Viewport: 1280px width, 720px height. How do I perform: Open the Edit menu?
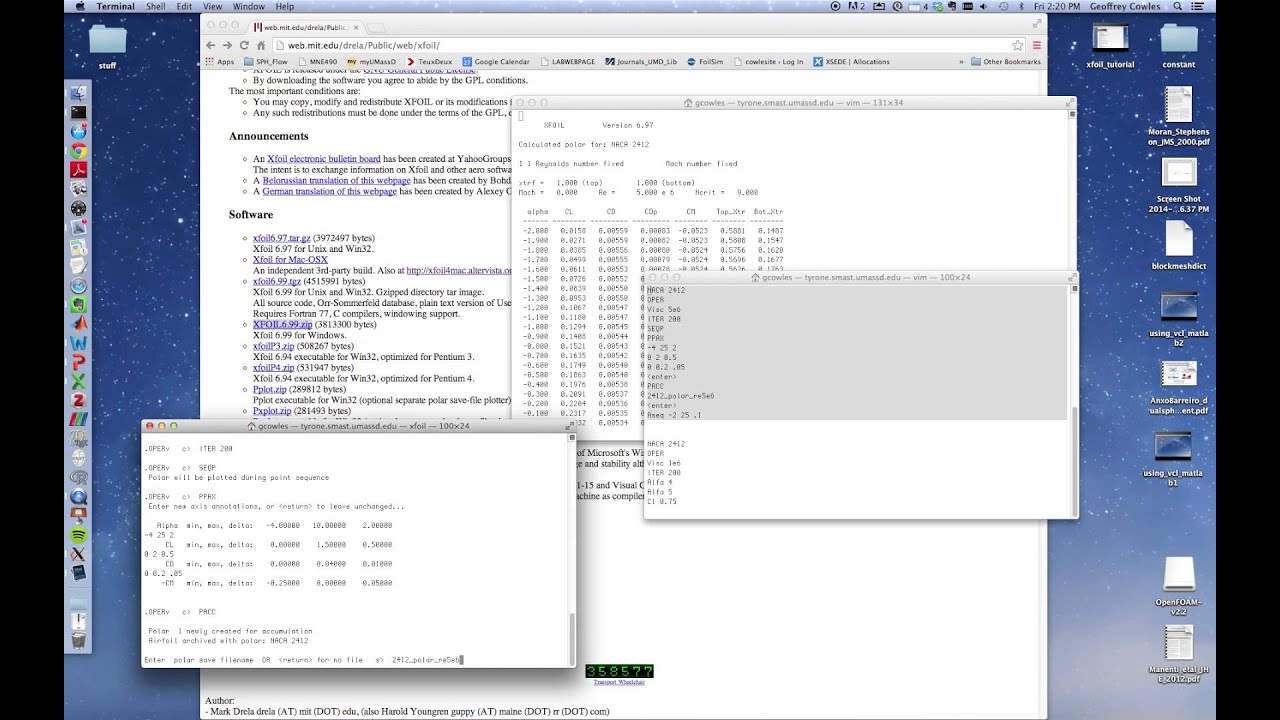(184, 7)
